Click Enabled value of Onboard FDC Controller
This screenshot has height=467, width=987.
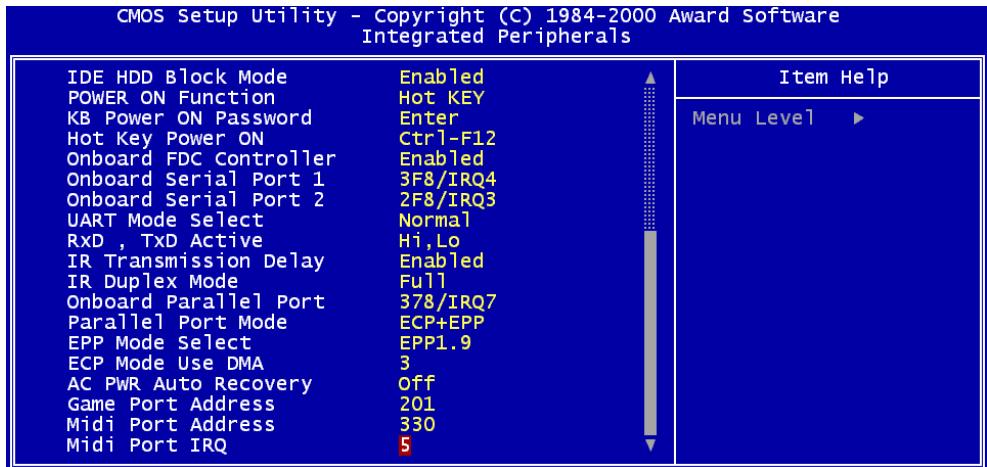click(441, 159)
